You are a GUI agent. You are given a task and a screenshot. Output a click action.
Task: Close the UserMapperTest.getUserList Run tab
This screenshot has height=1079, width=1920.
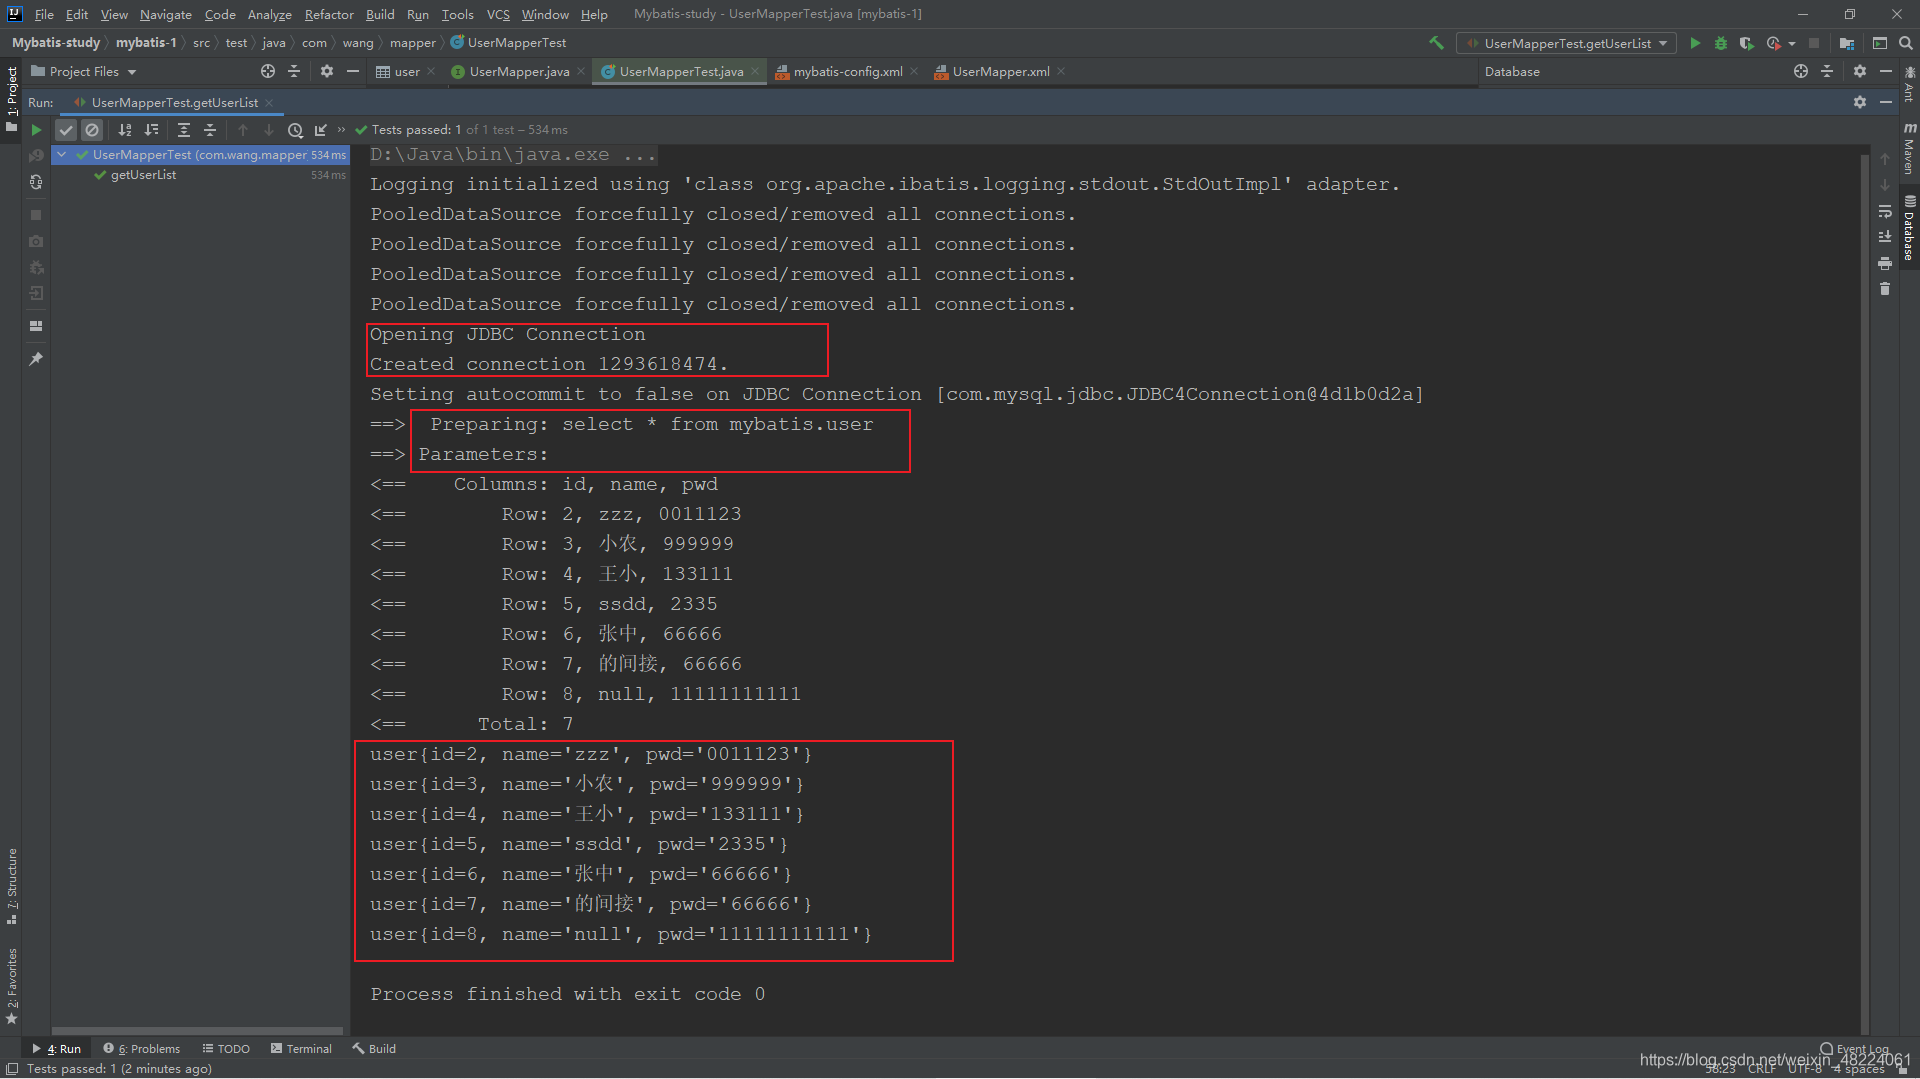[269, 102]
